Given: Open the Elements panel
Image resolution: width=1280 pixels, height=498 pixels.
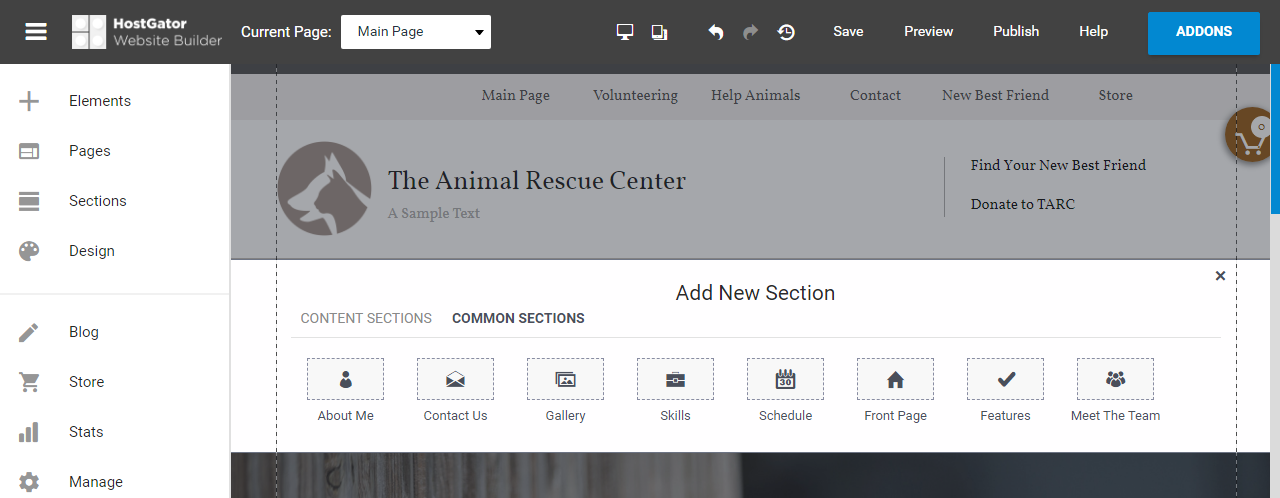Looking at the screenshot, I should point(99,101).
